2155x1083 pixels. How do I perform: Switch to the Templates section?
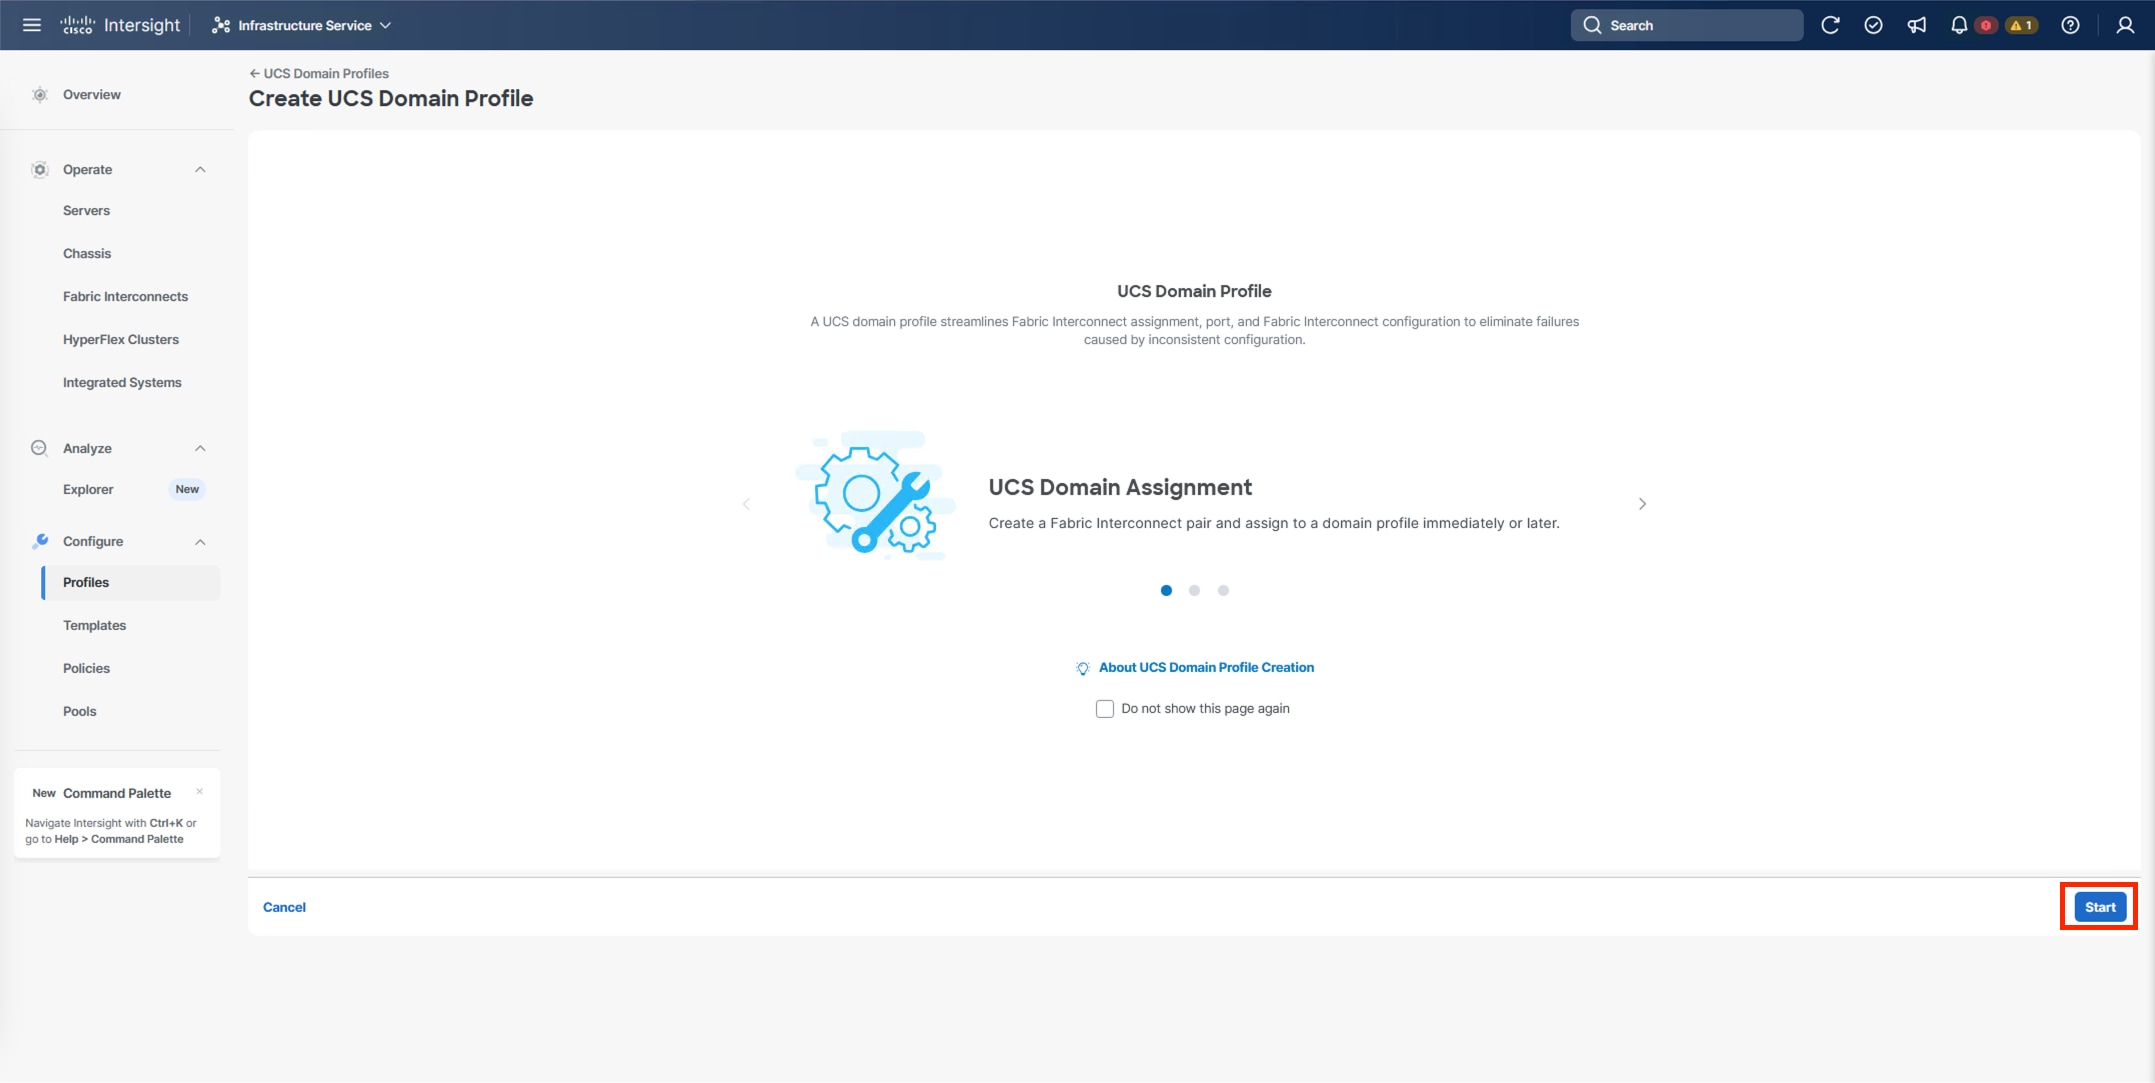point(94,625)
